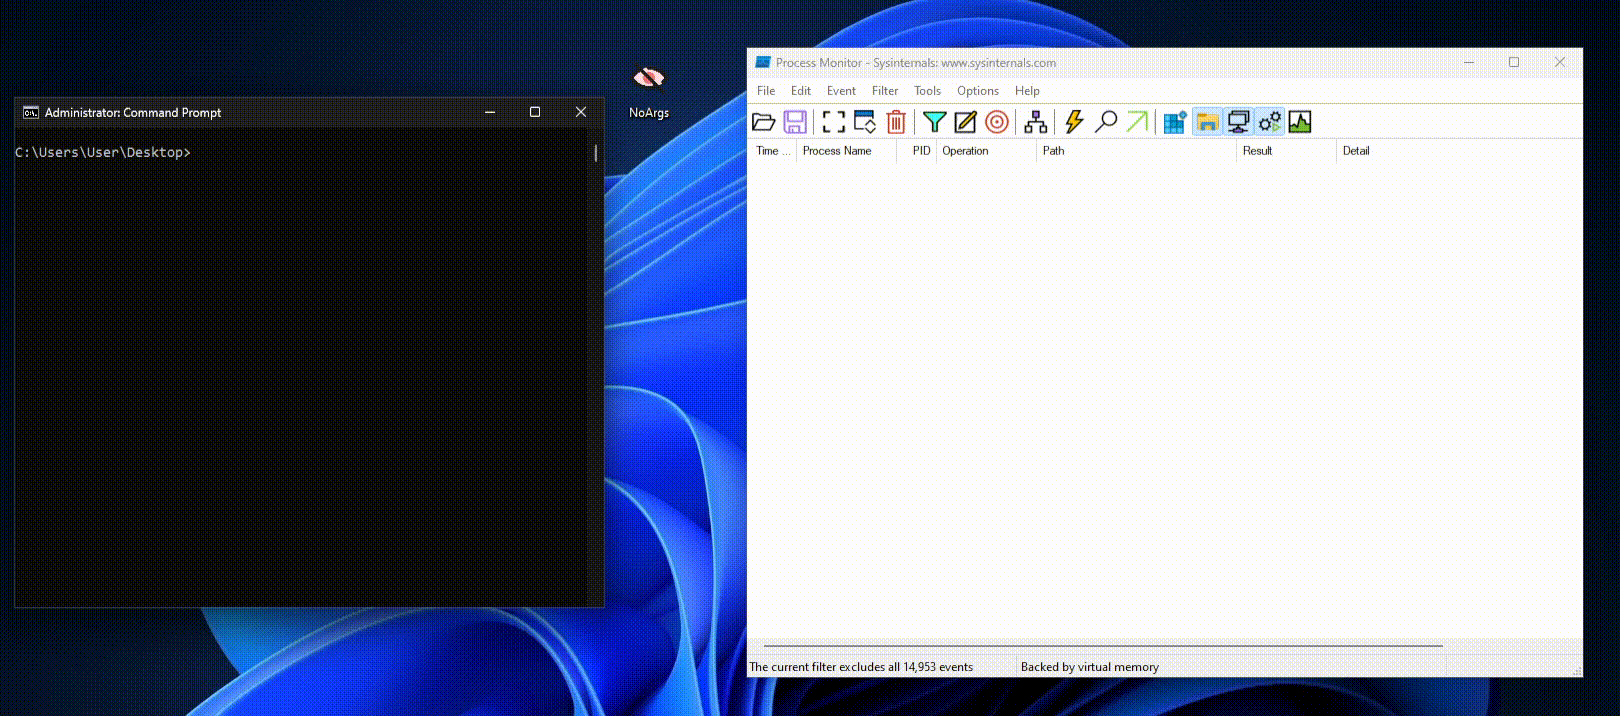Screen dimensions: 1620x716
Task: Open the Tools menu
Action: coord(927,91)
